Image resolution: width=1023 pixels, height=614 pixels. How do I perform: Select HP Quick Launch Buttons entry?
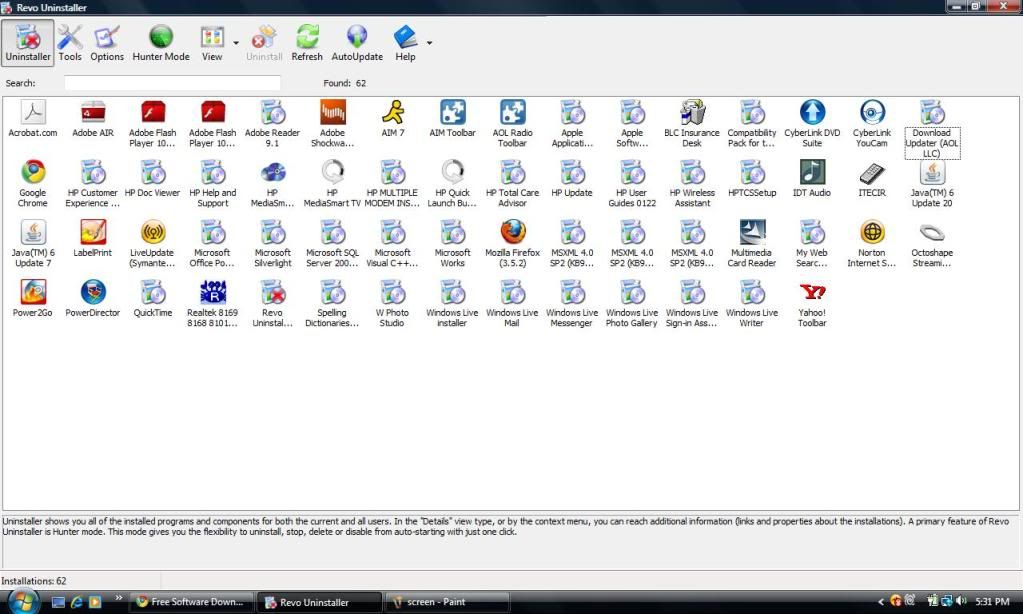tap(453, 183)
